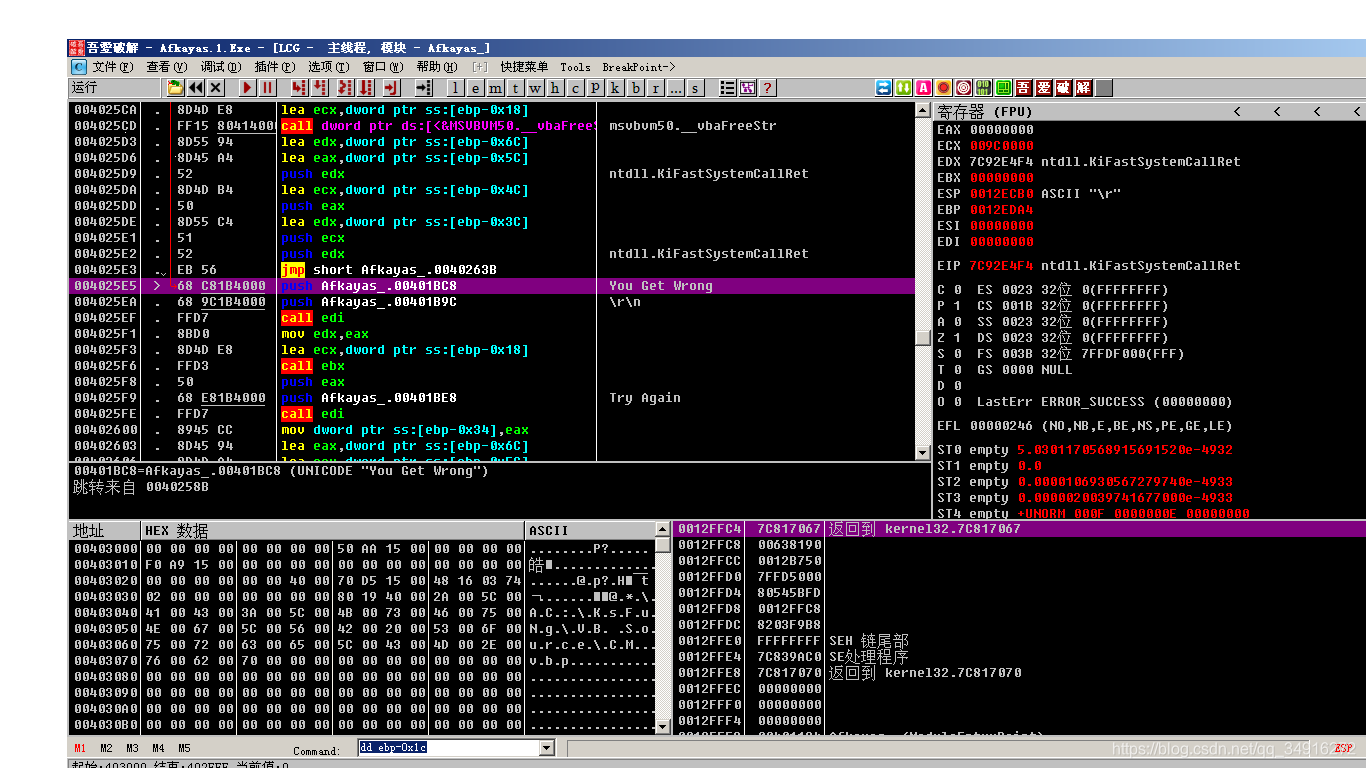The height and width of the screenshot is (768, 1366).
Task: Click disassembly pane scroll down arrow
Action: (x=923, y=452)
